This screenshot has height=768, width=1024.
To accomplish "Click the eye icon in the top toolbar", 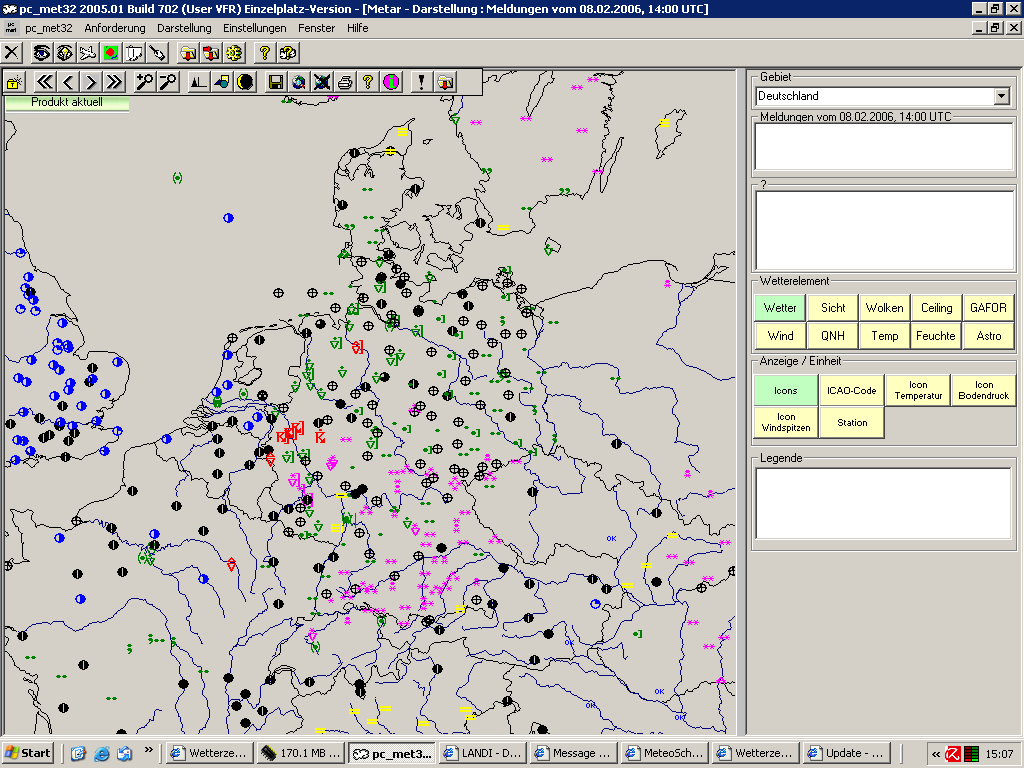I will point(42,53).
